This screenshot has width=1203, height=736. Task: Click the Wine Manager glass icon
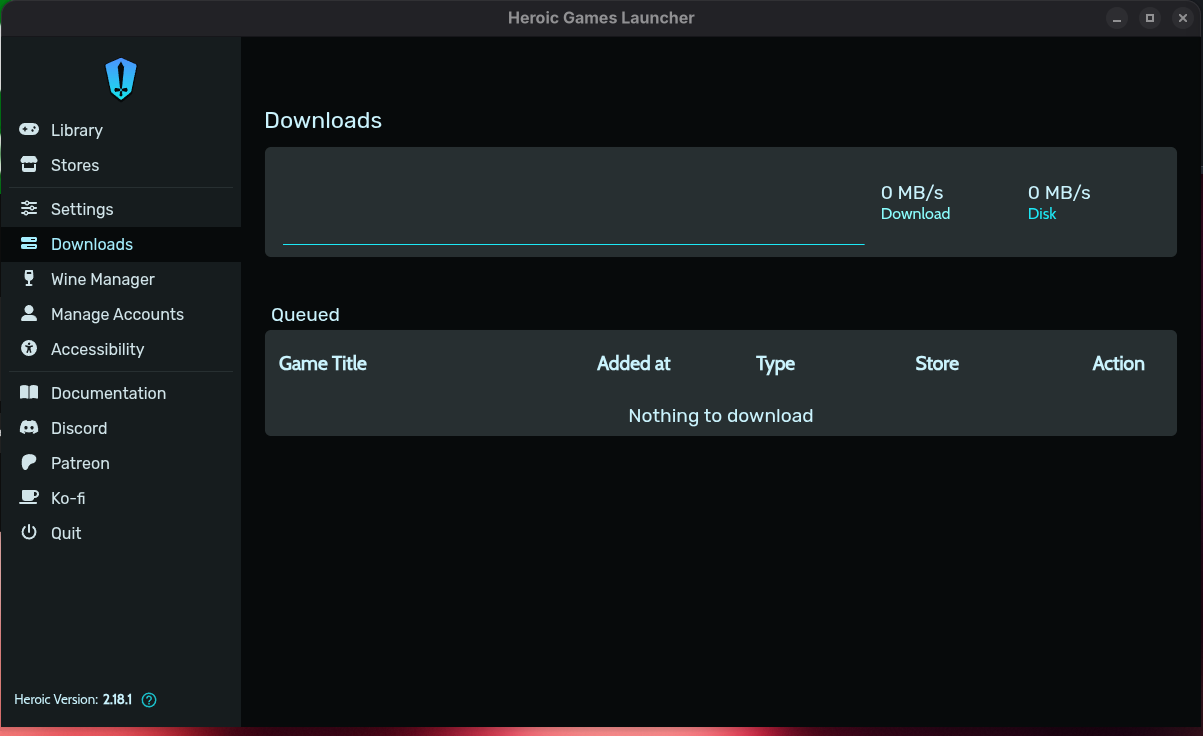point(30,279)
